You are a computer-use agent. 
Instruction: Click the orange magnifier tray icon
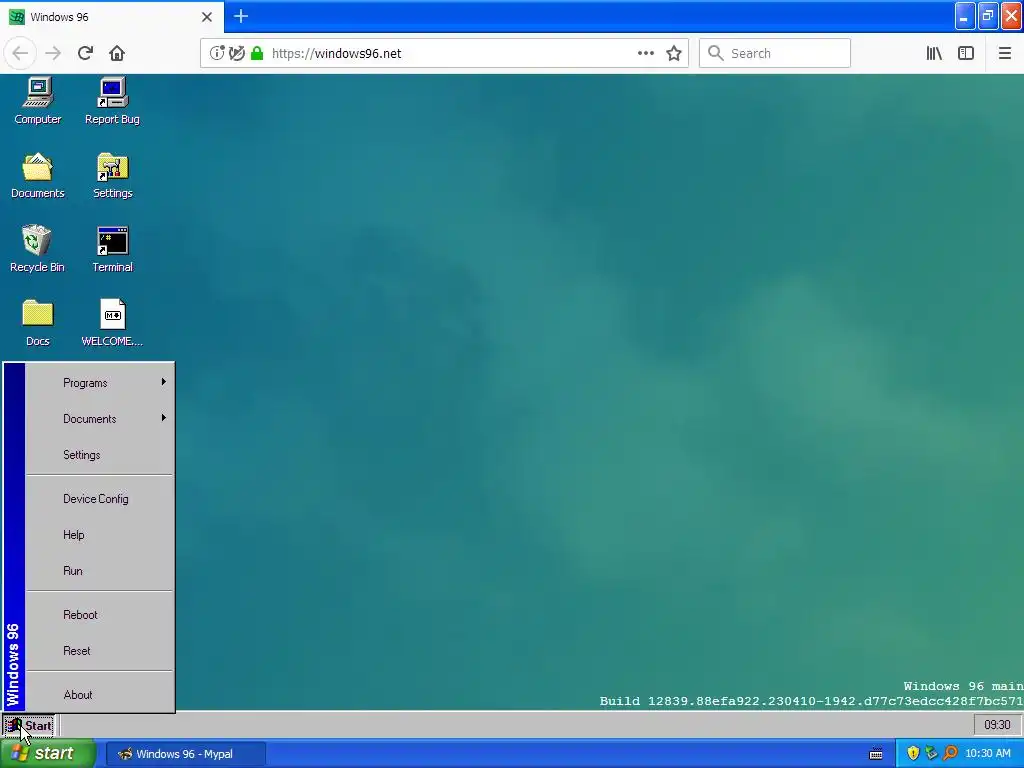tap(950, 754)
